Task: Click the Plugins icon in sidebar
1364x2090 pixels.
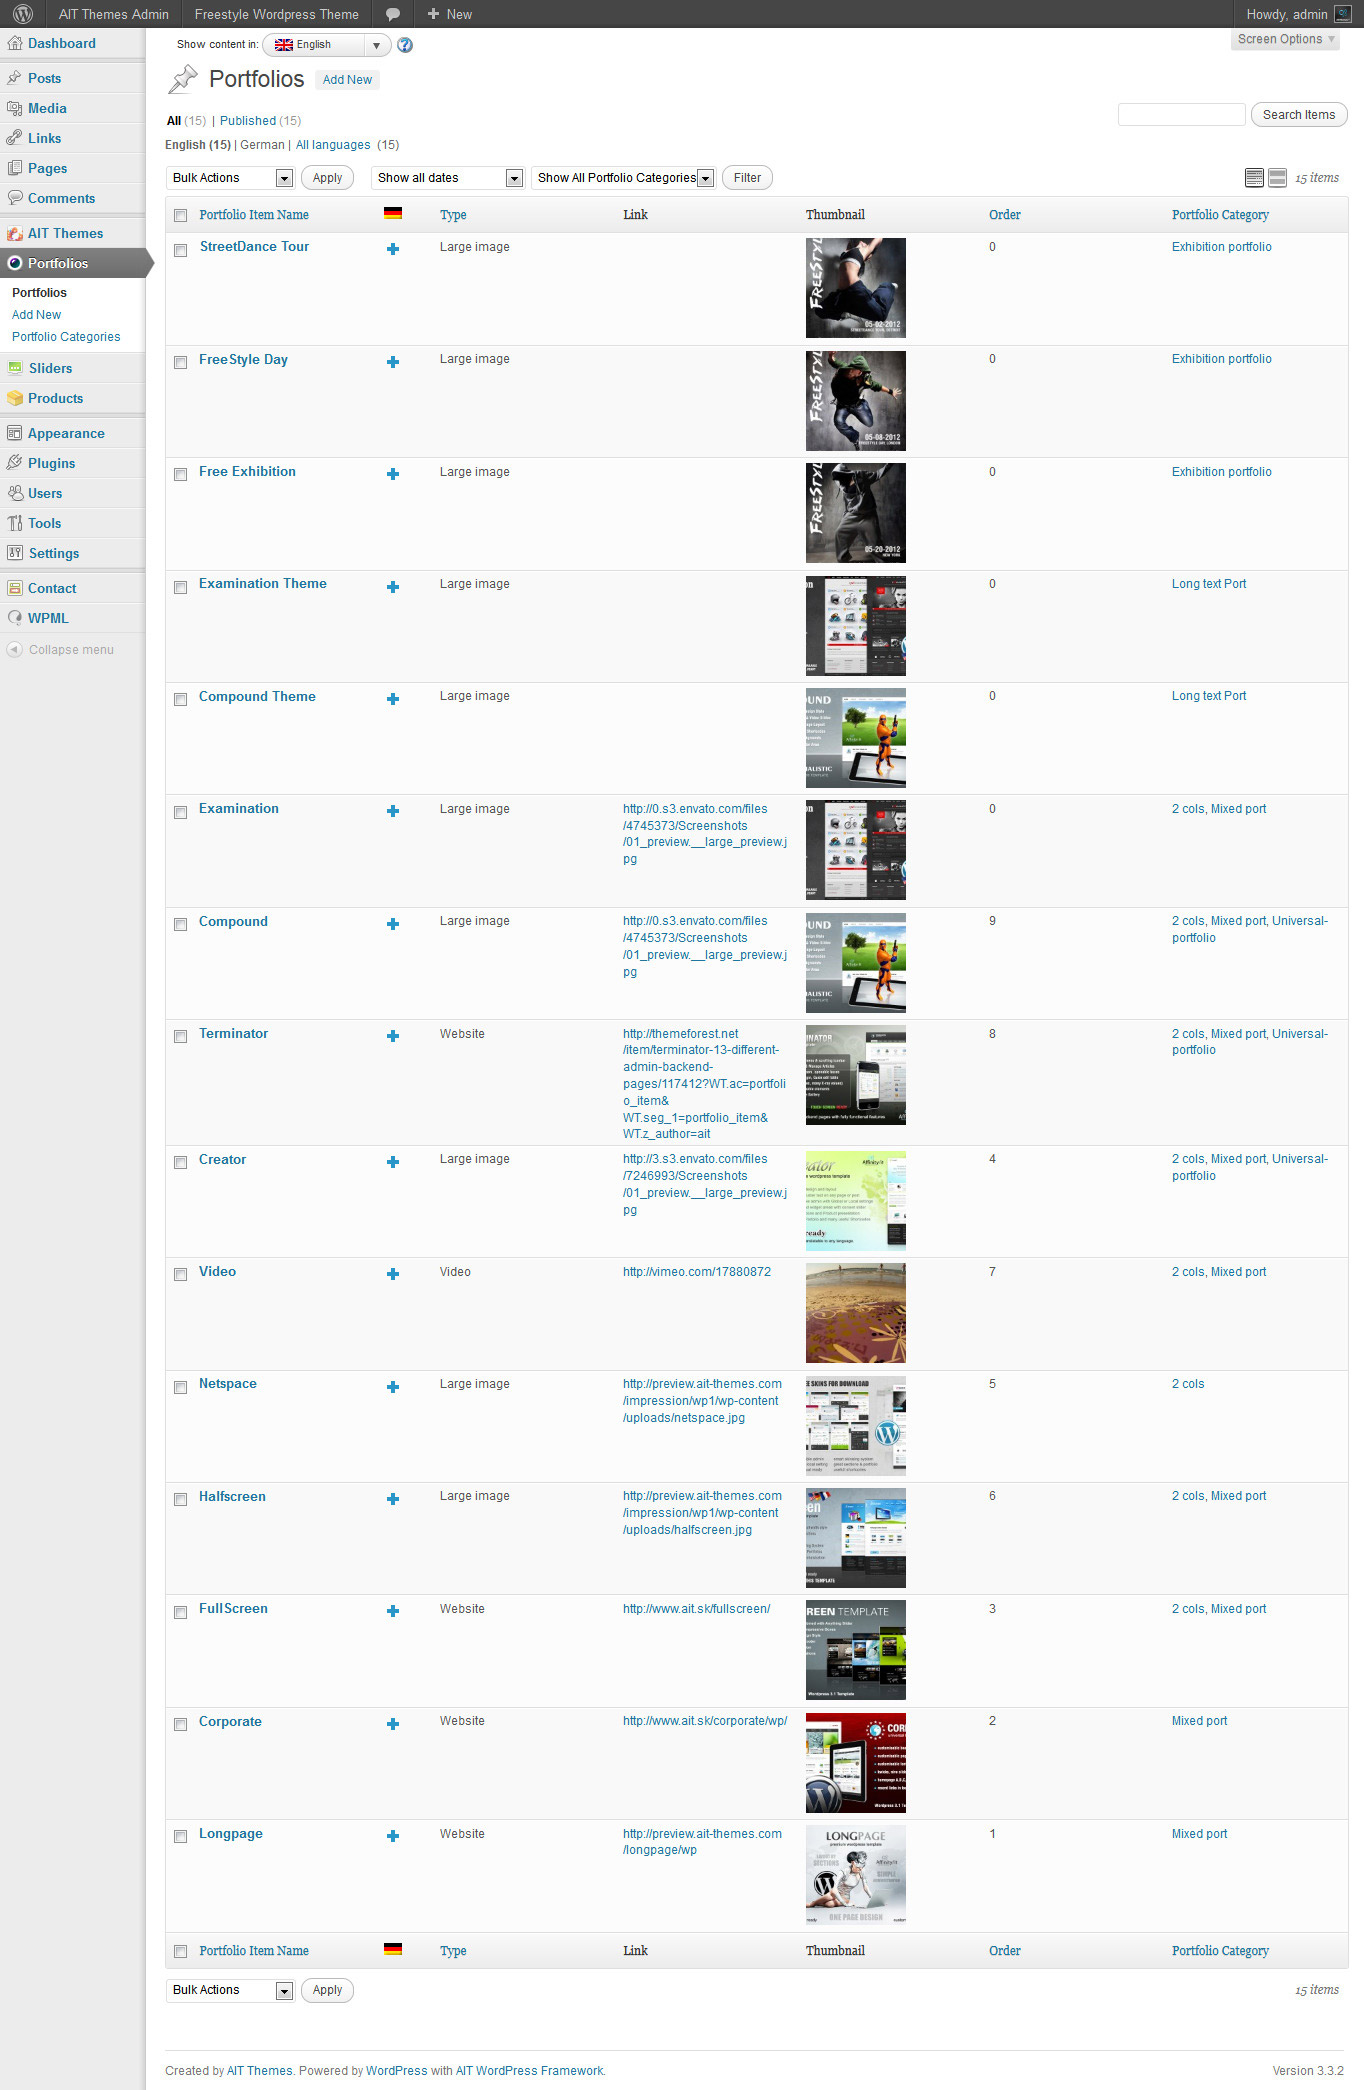Action: (x=14, y=463)
